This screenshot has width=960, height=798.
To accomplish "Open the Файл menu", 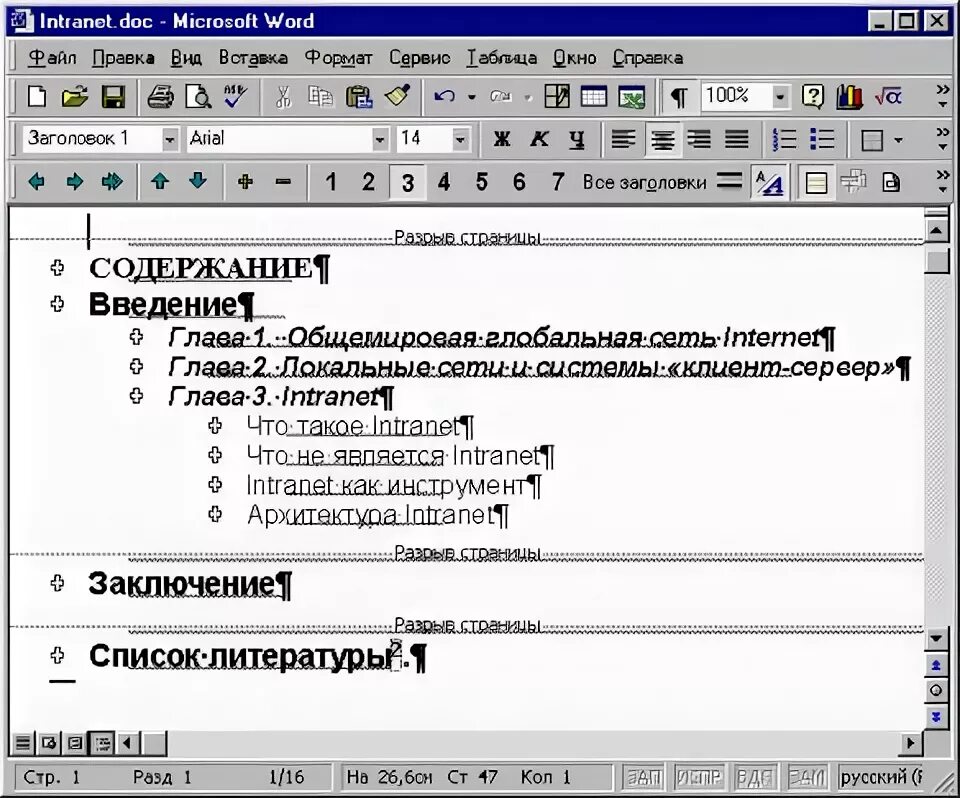I will click(52, 58).
